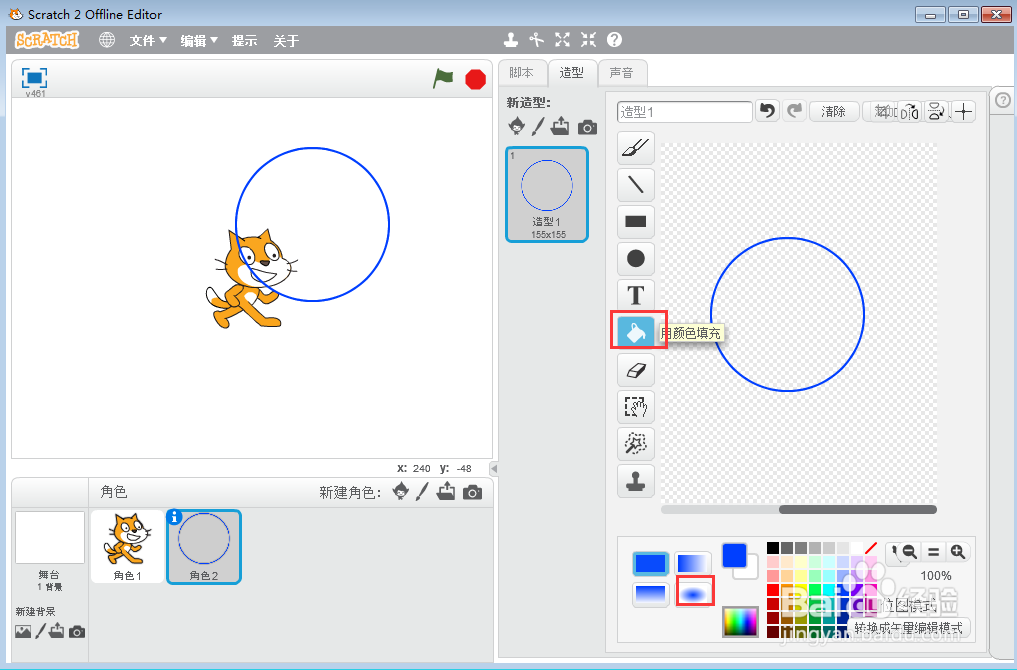This screenshot has height=670, width=1017.
Task: Collapse stage with small triangle expander
Action: tap(494, 468)
